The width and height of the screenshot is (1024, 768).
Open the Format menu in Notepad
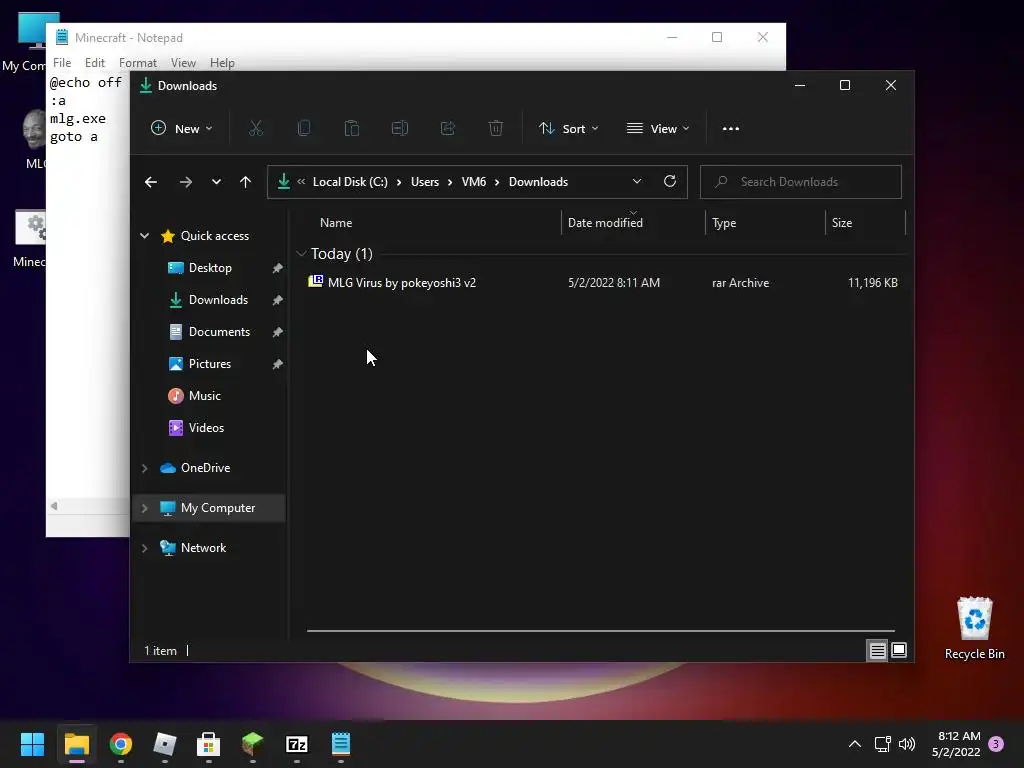[x=138, y=63]
